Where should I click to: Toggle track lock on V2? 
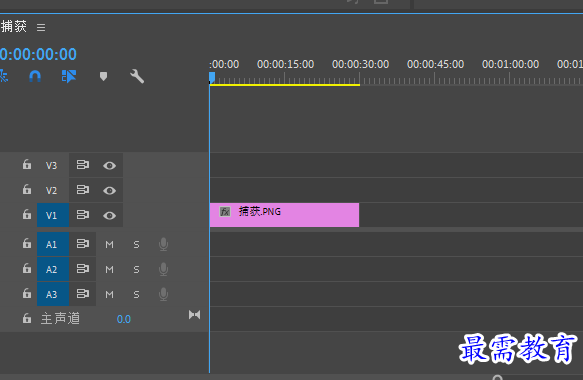click(27, 190)
